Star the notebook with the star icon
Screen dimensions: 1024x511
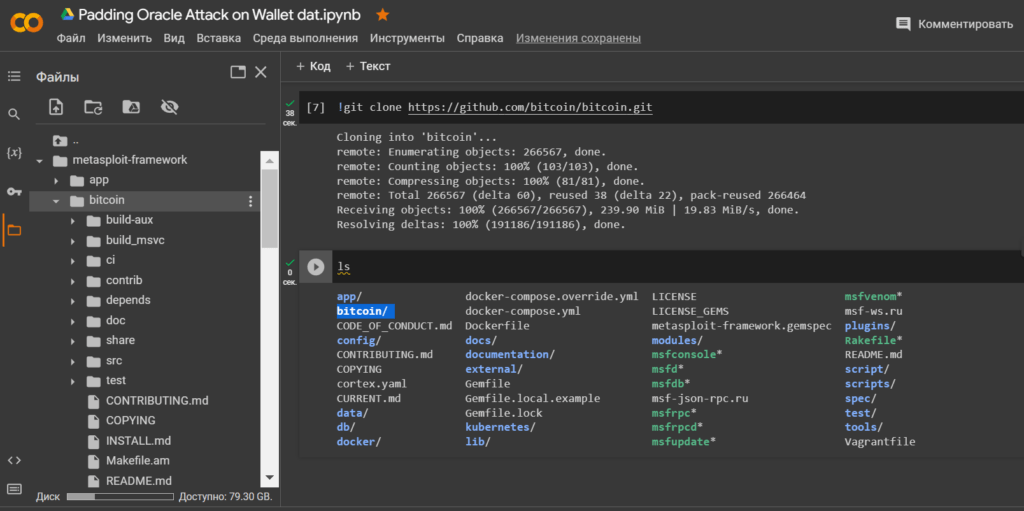pos(383,14)
